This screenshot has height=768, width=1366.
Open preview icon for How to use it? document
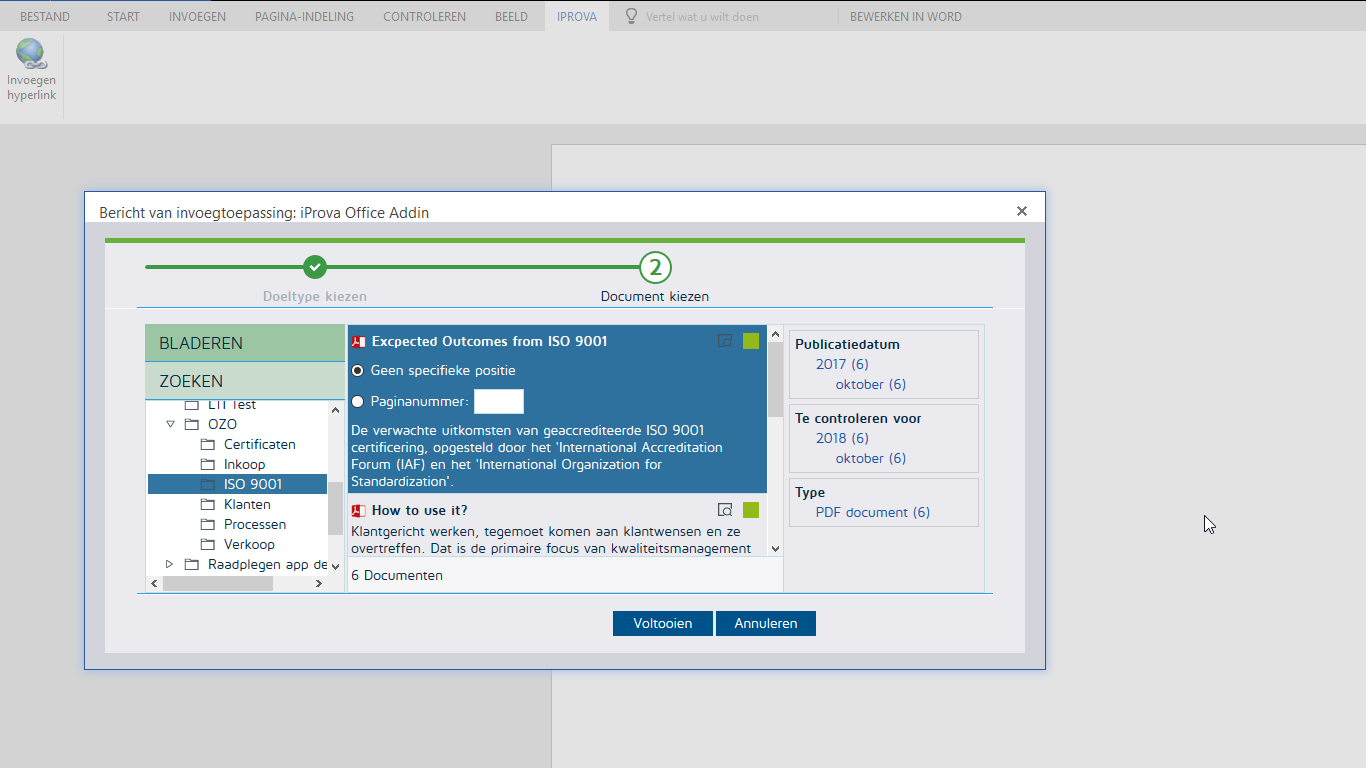725,510
